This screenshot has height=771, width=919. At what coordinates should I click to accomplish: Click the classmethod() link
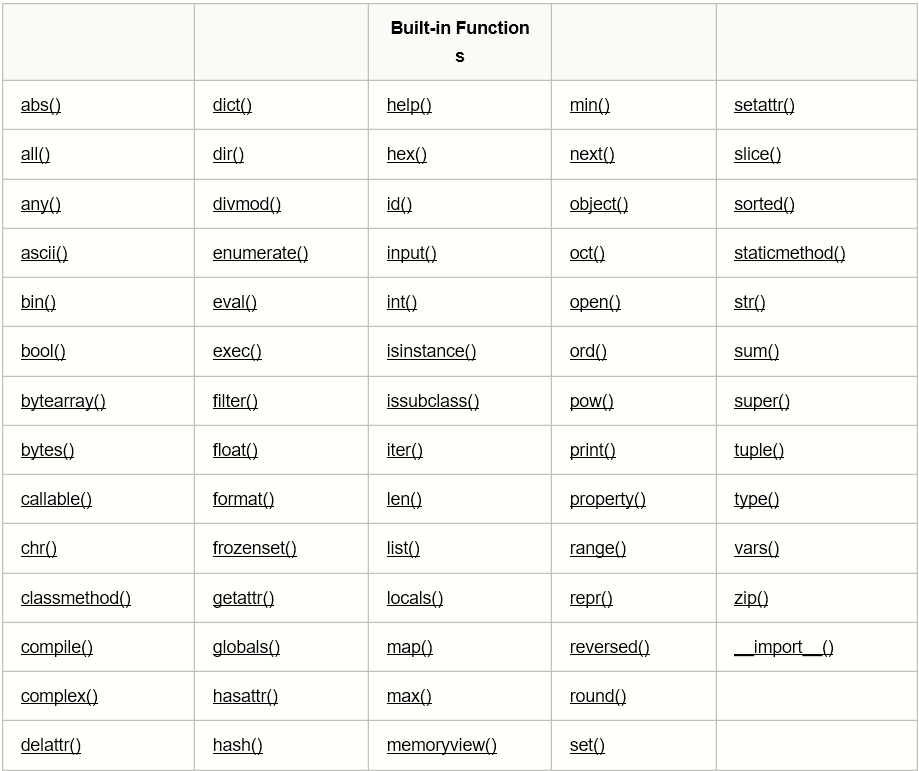[75, 598]
